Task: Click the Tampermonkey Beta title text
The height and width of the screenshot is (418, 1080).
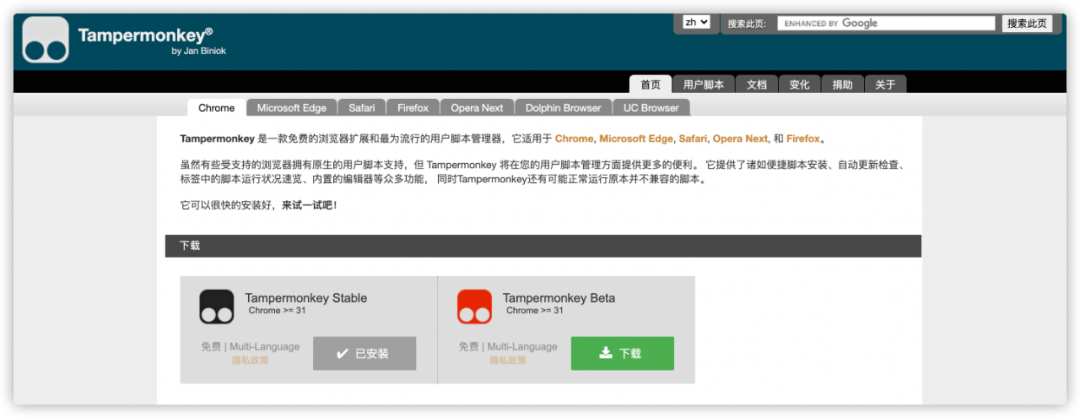Action: pos(559,298)
